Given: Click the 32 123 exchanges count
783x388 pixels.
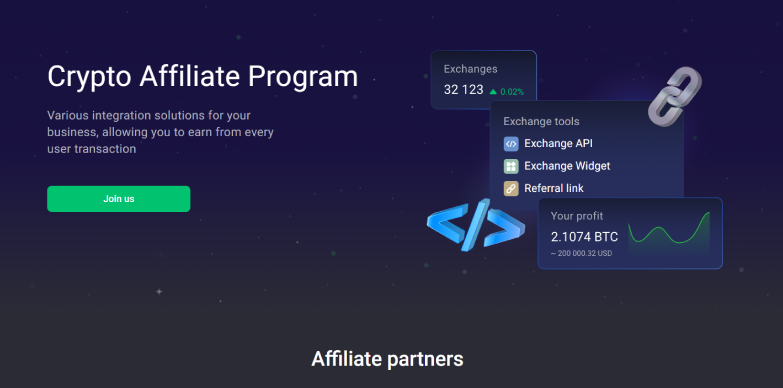Looking at the screenshot, I should click(x=463, y=90).
